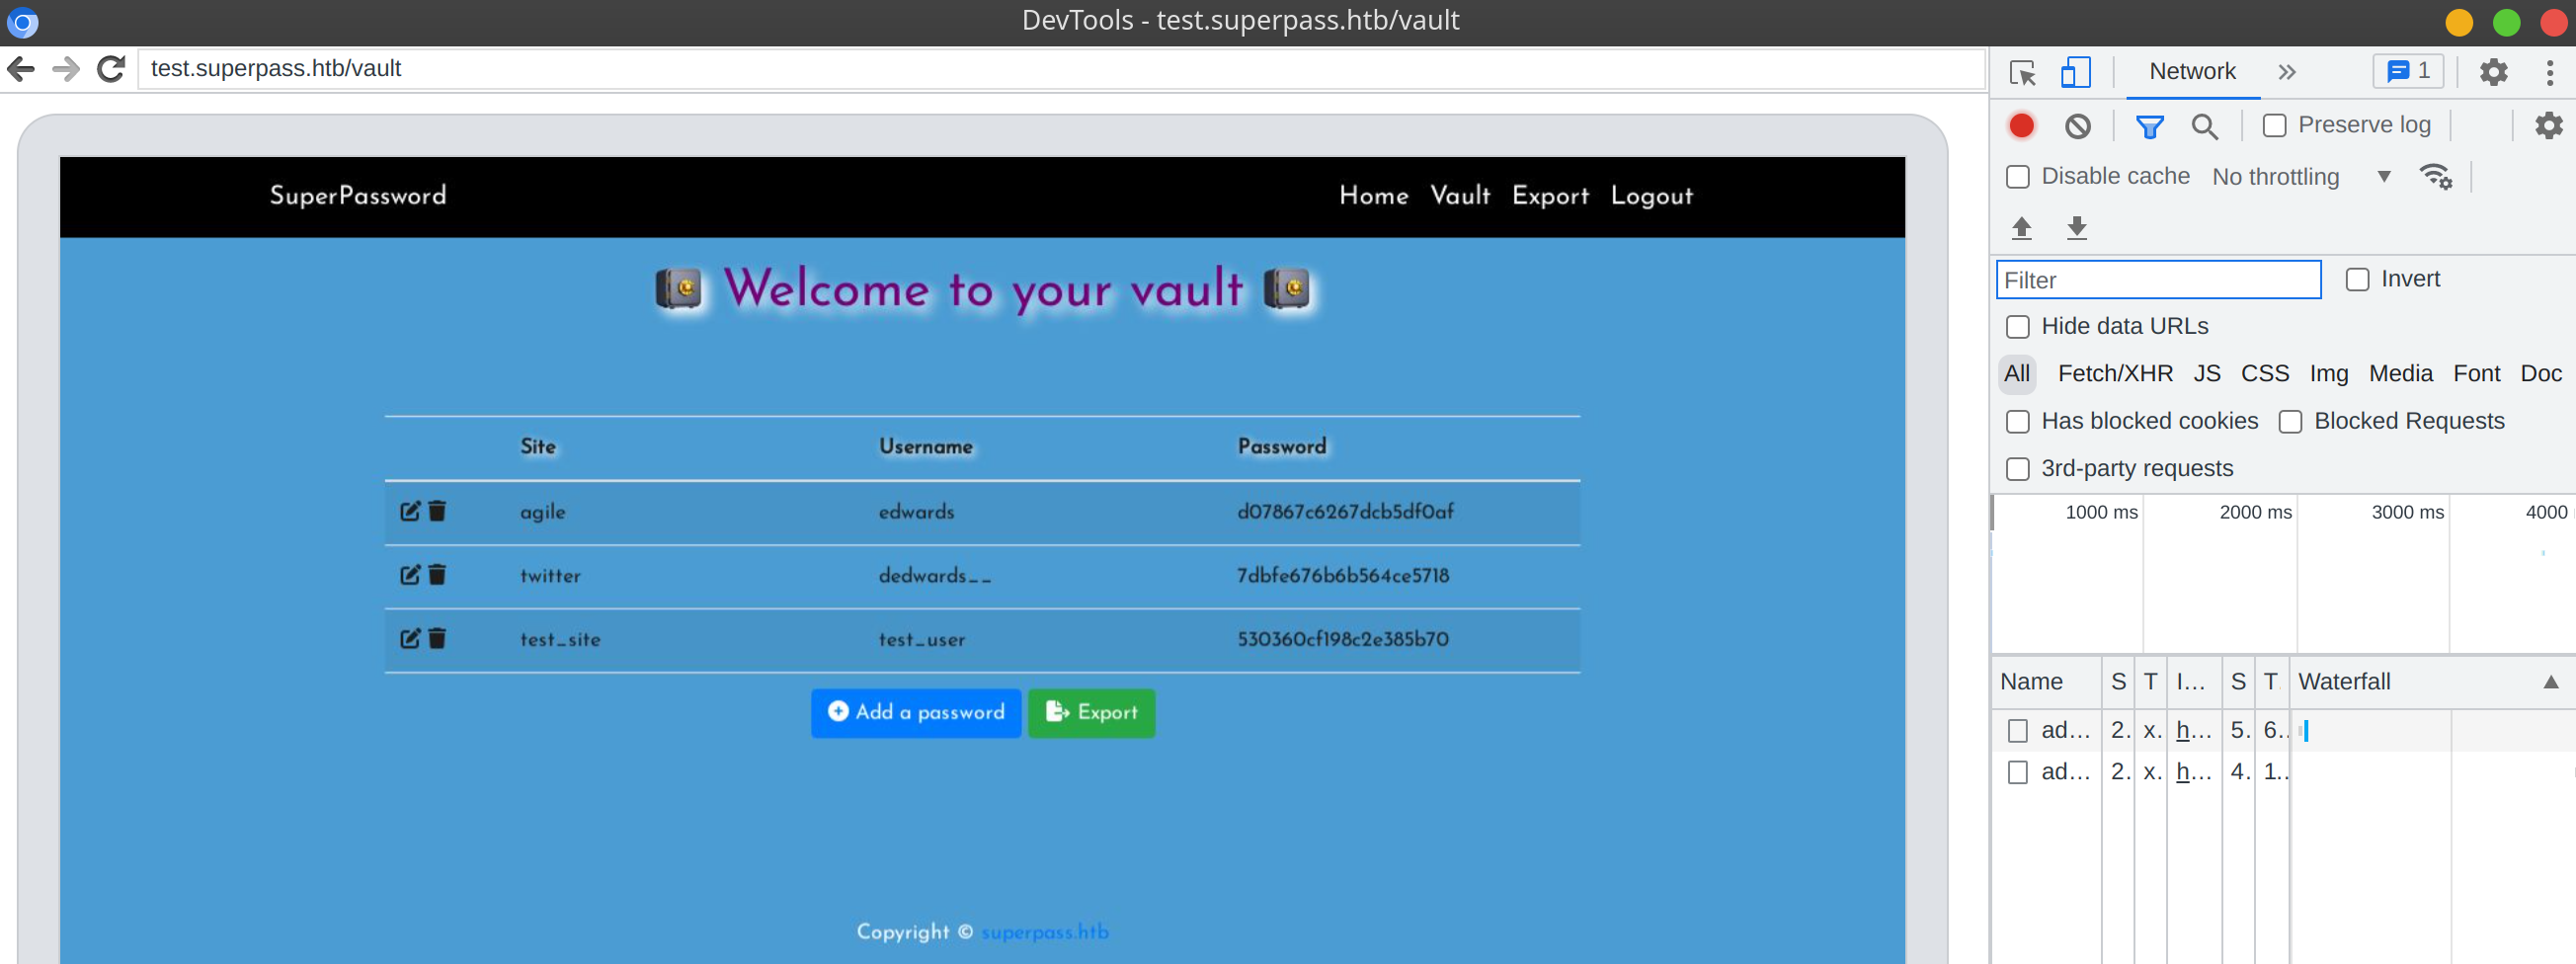2576x964 pixels.
Task: Filter requests by Doc
Action: click(2540, 374)
